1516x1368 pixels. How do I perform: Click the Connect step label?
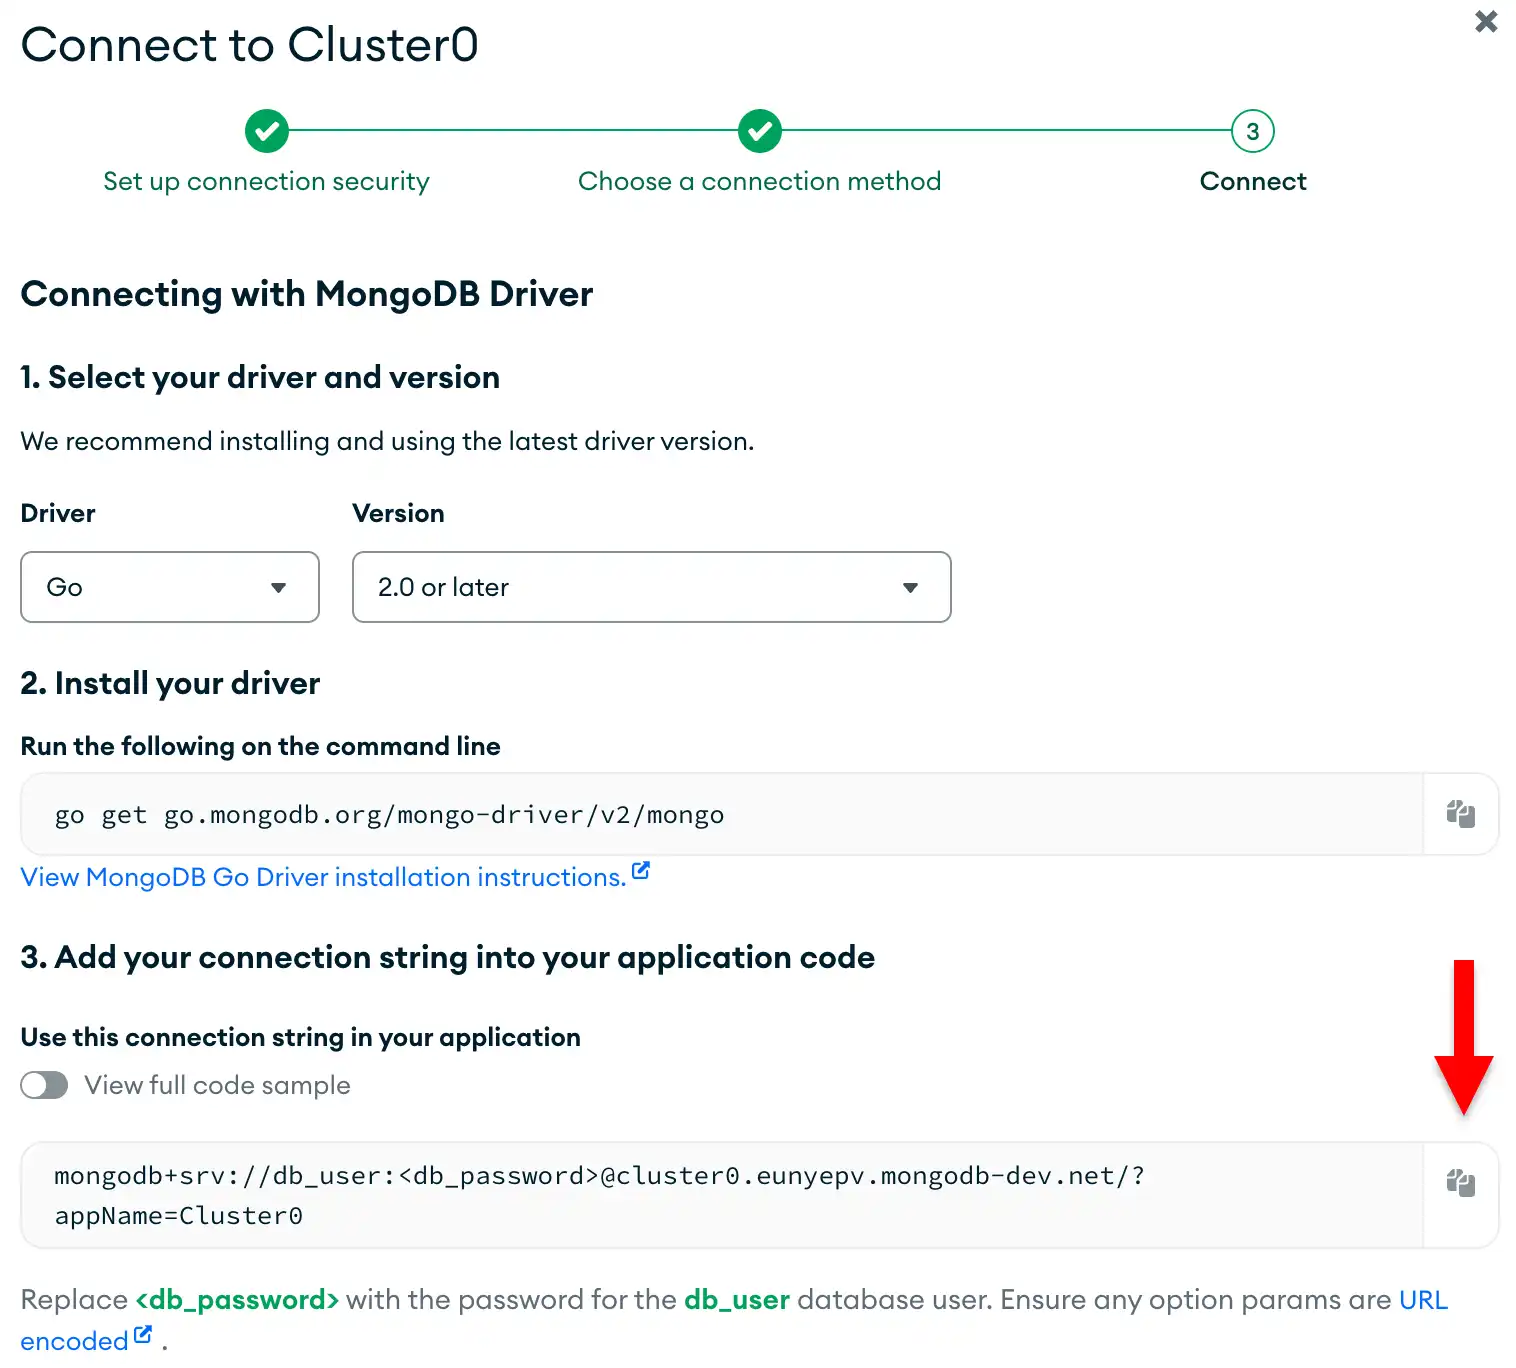[1252, 181]
